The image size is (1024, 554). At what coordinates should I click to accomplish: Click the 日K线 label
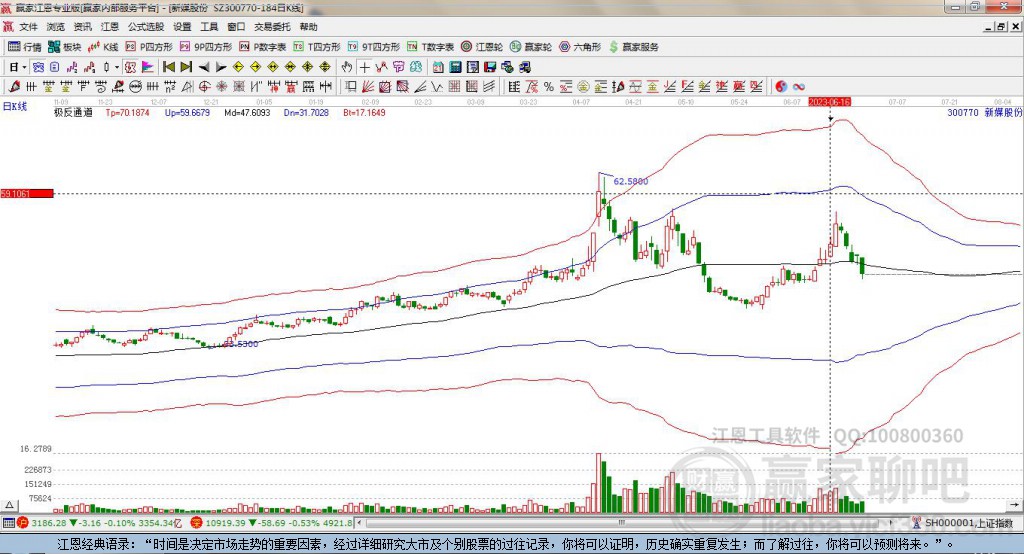point(15,106)
